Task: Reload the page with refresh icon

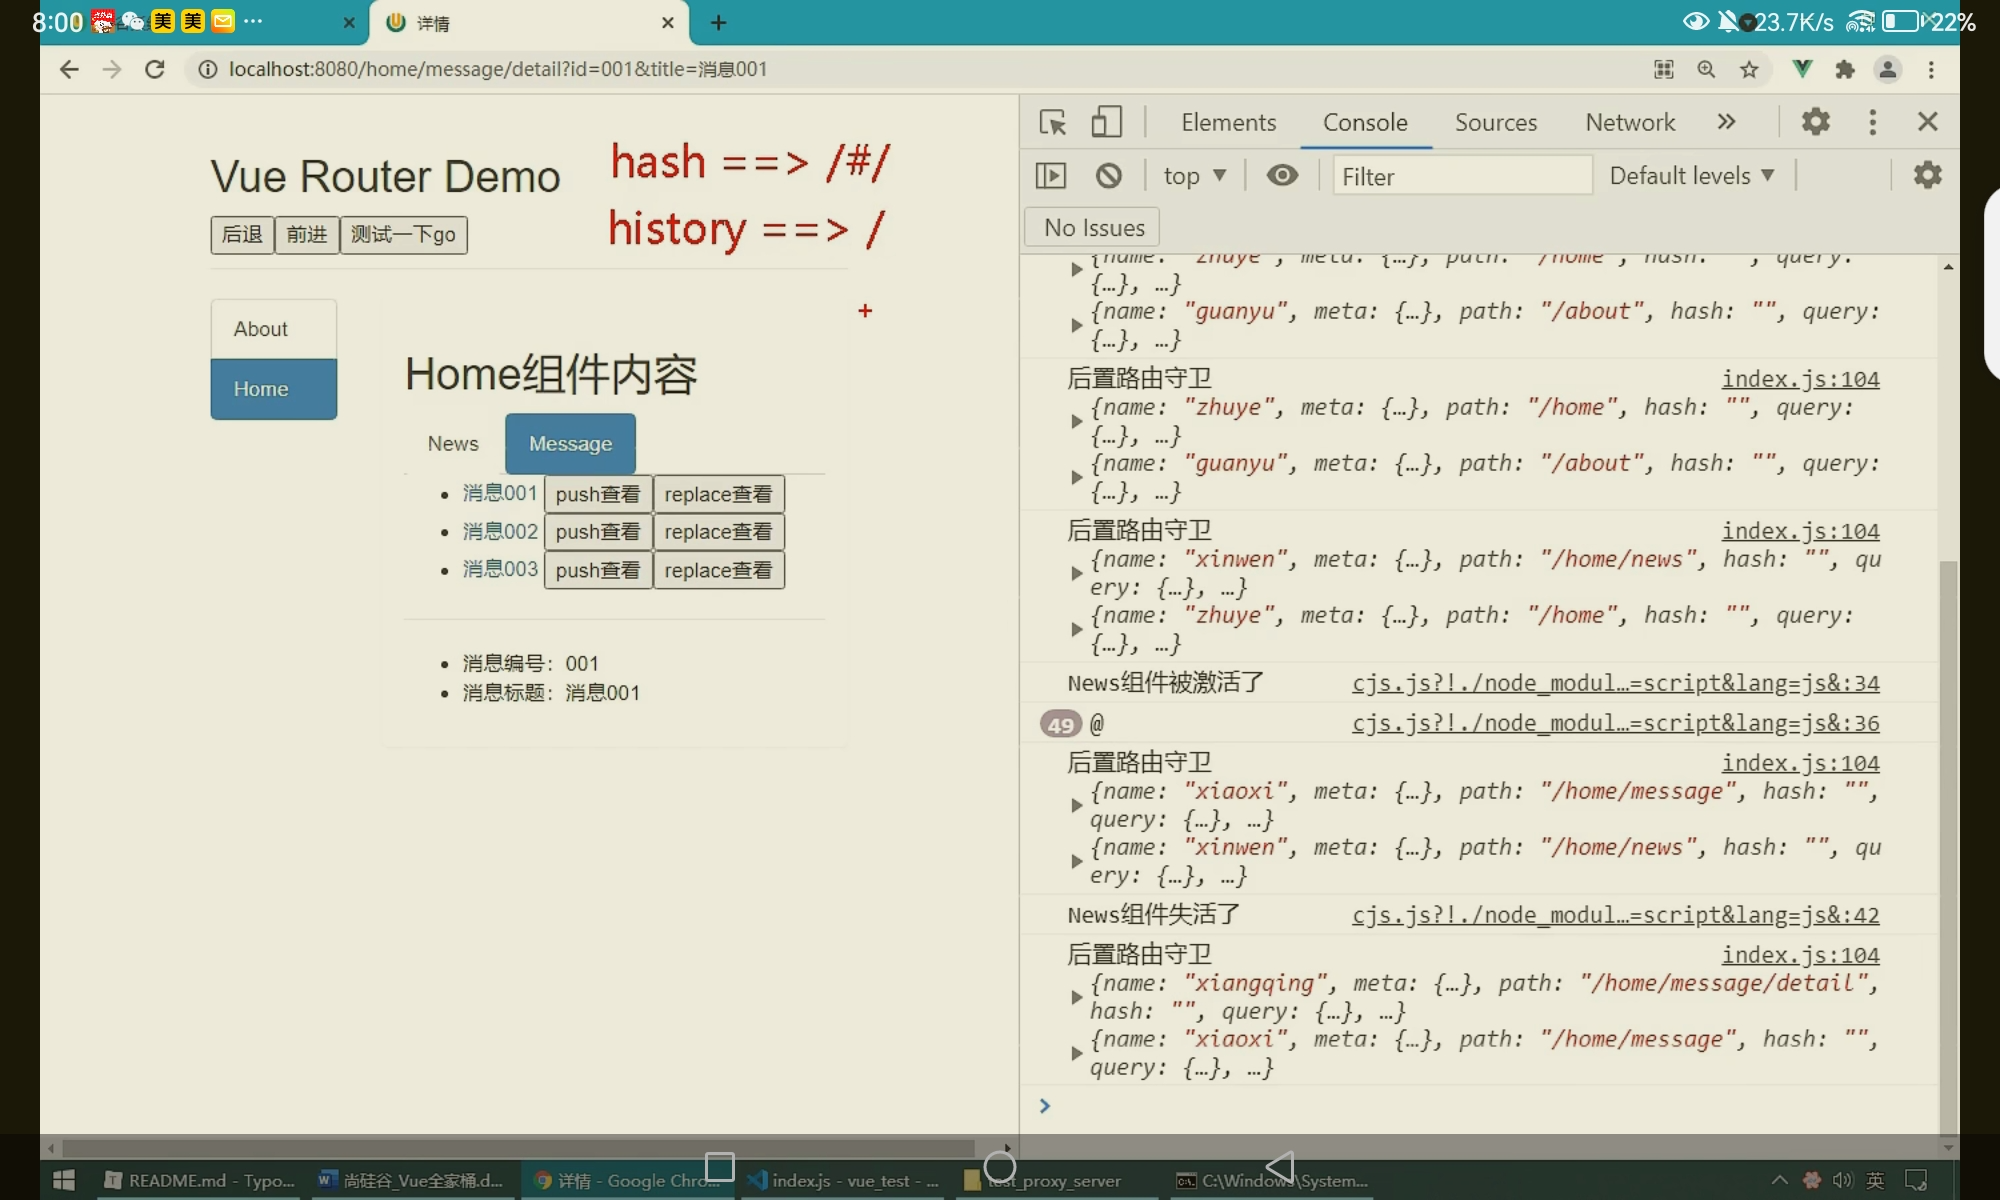Action: pos(154,69)
